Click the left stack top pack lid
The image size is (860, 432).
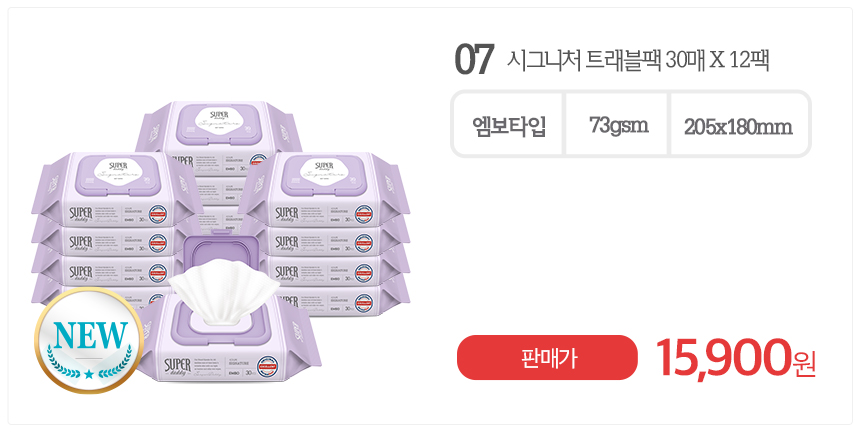118,175
